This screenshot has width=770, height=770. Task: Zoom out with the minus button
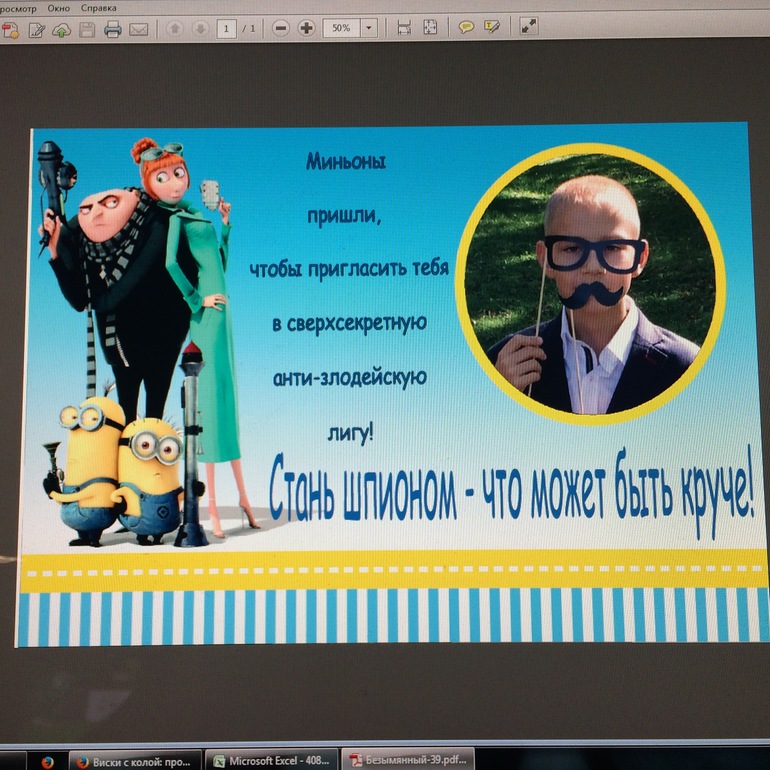point(280,28)
